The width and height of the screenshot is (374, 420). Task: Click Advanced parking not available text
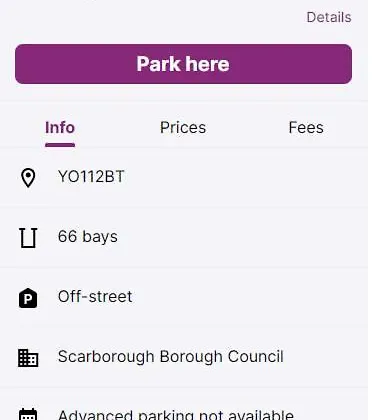pyautogui.click(x=176, y=415)
